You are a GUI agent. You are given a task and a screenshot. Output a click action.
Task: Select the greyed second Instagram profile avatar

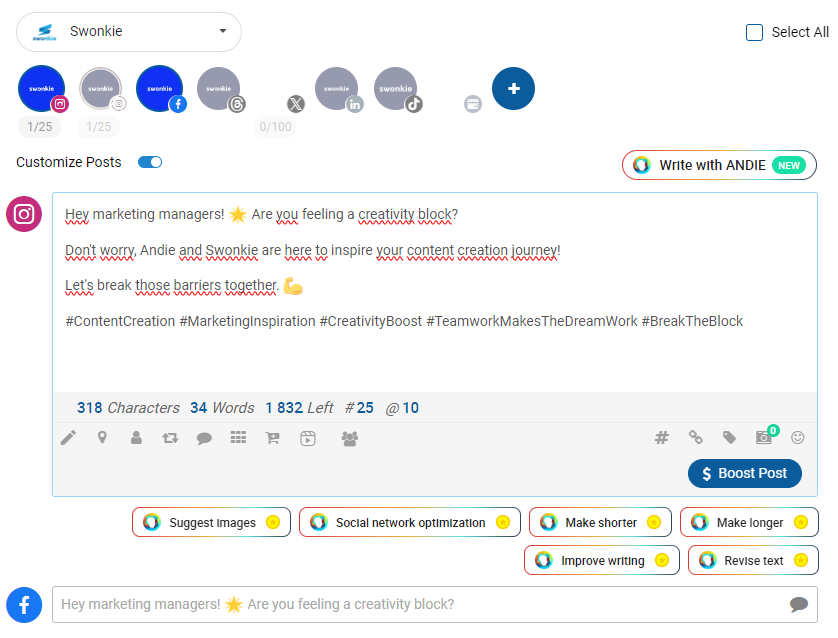point(101,88)
